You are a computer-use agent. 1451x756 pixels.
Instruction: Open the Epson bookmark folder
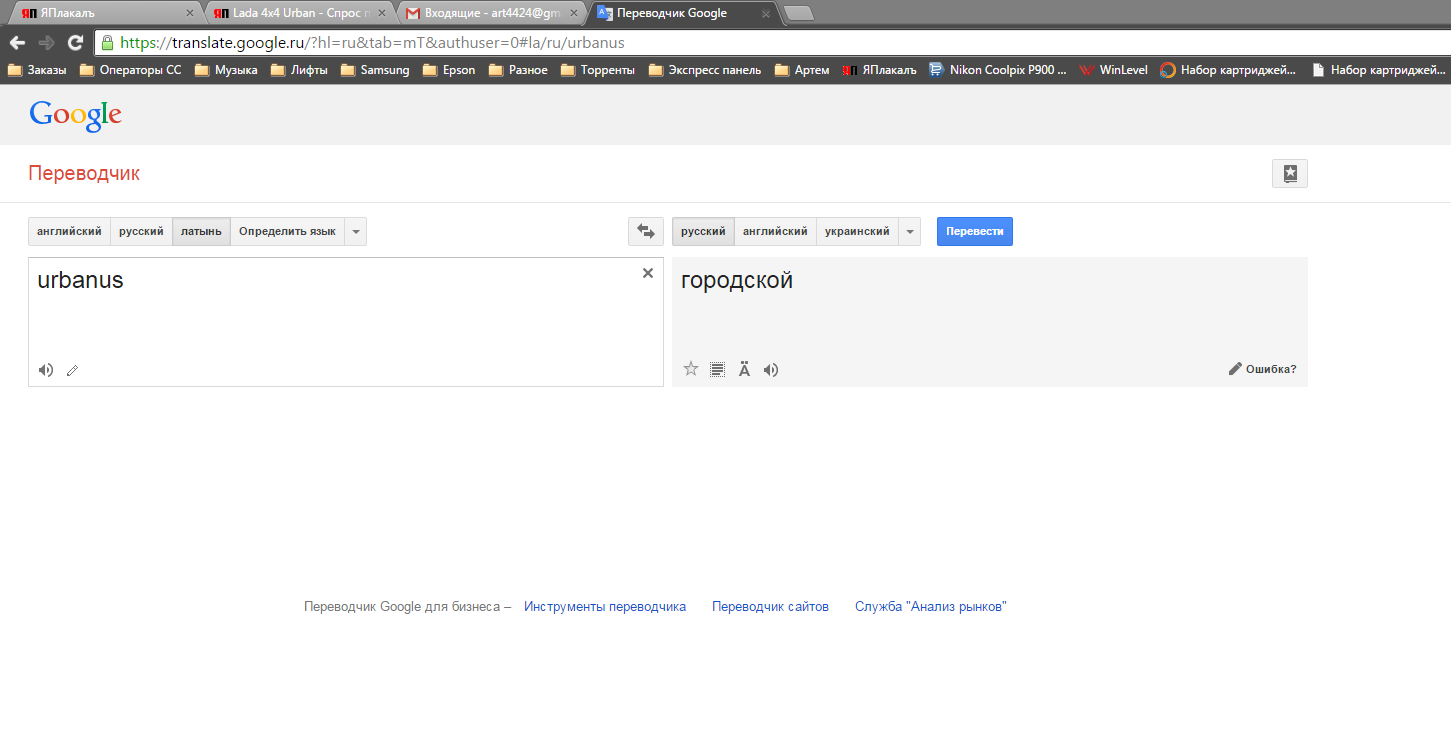[x=449, y=70]
